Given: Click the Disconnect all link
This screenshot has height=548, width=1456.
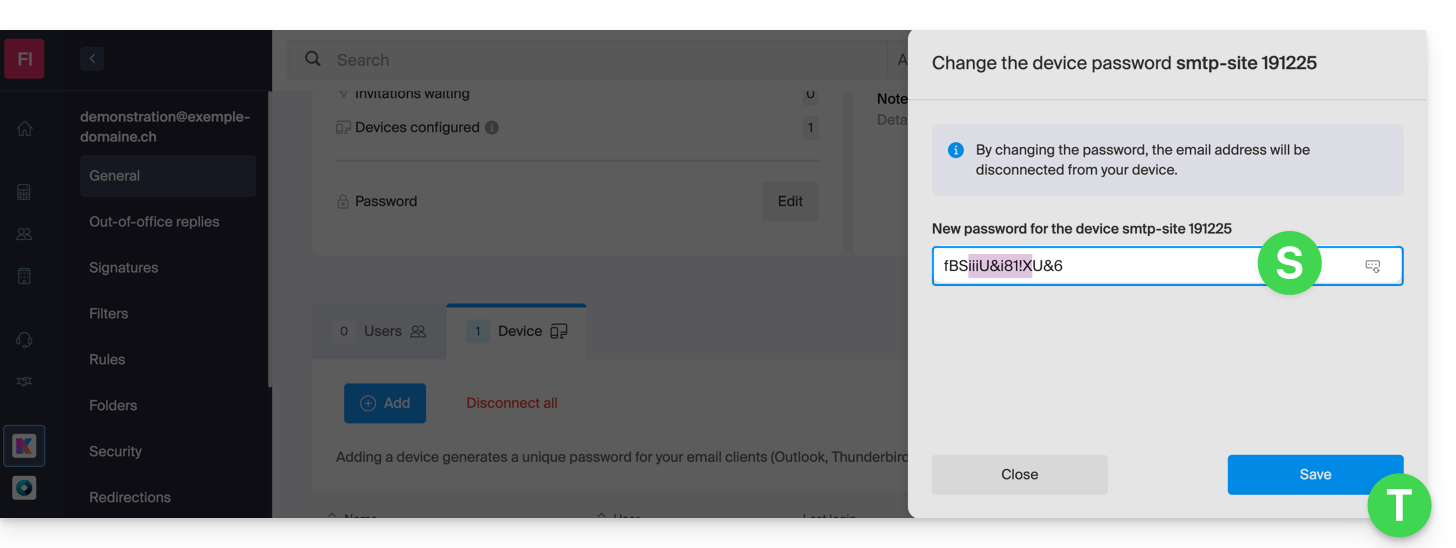Looking at the screenshot, I should pyautogui.click(x=512, y=403).
